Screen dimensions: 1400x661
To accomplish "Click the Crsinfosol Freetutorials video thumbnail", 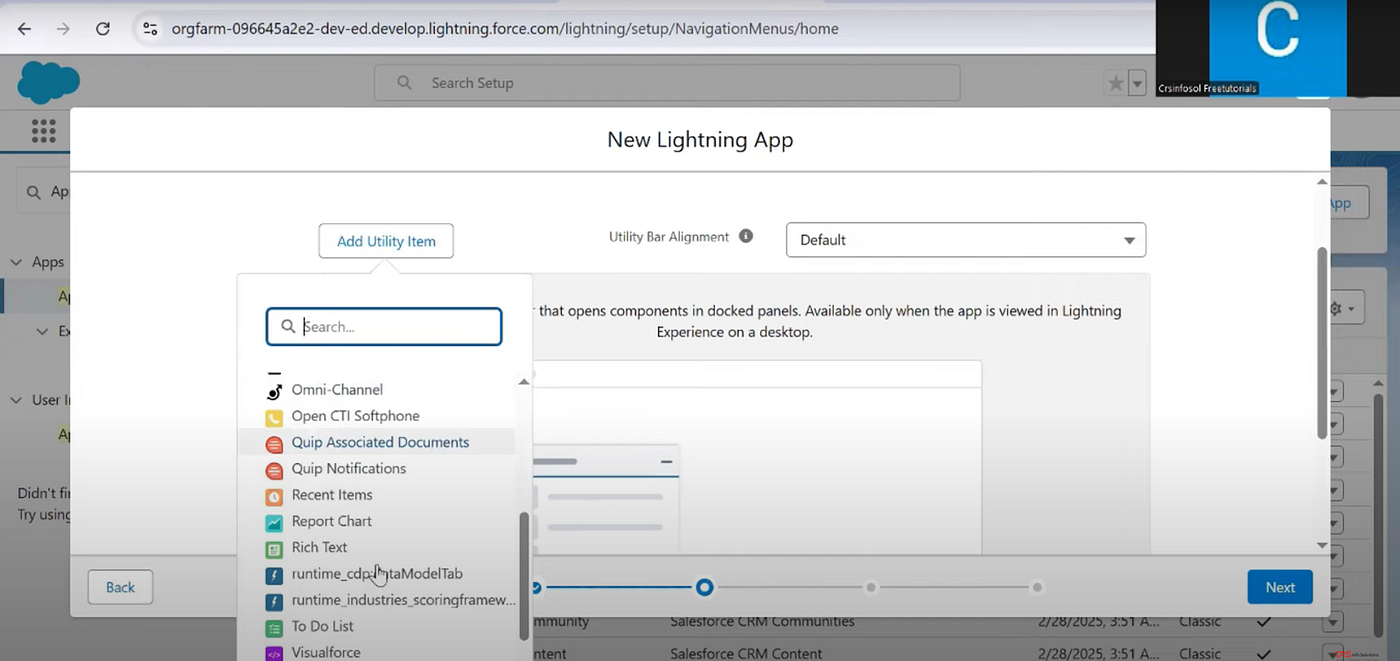I will pyautogui.click(x=1277, y=48).
